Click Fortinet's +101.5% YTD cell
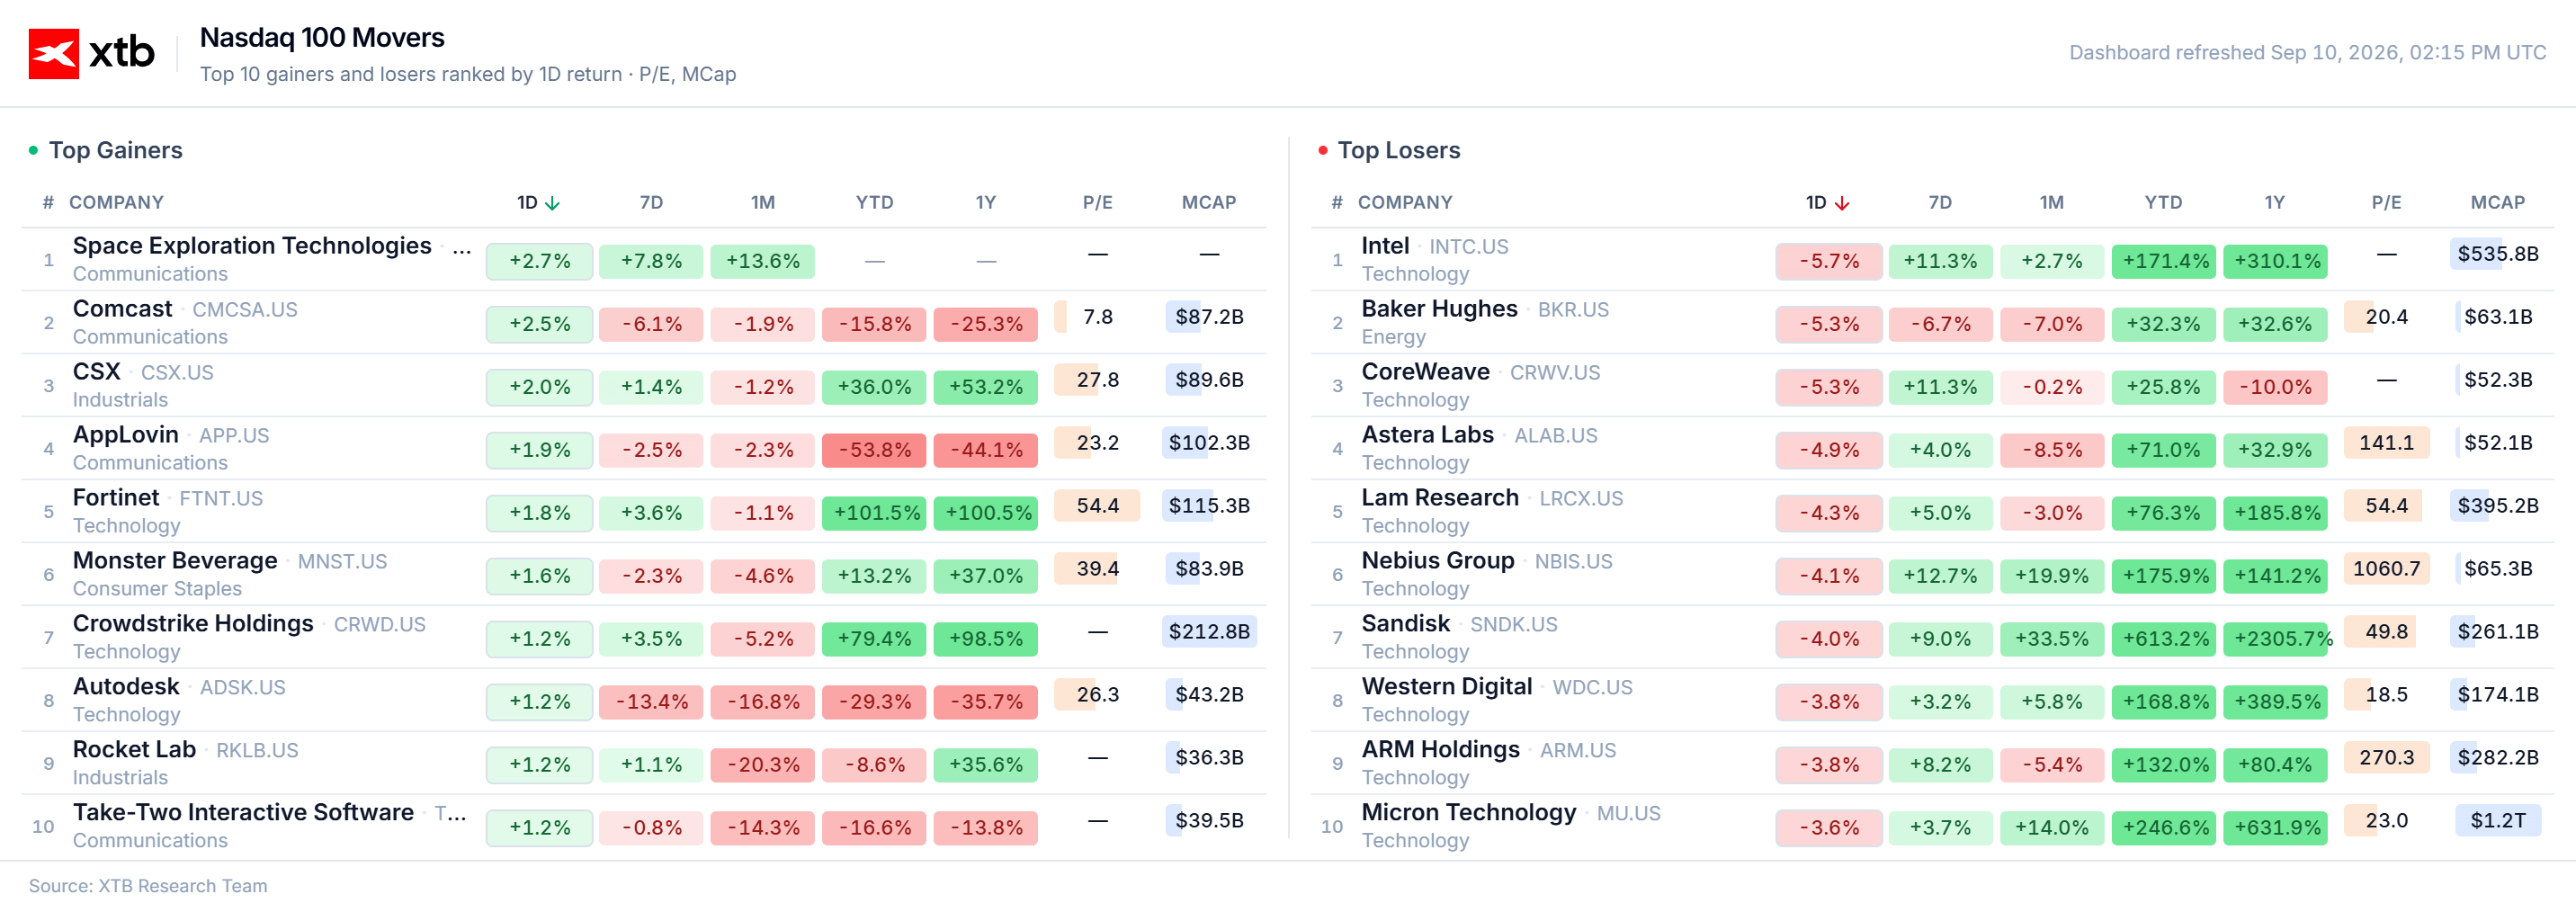This screenshot has height=912, width=2576. coord(876,513)
